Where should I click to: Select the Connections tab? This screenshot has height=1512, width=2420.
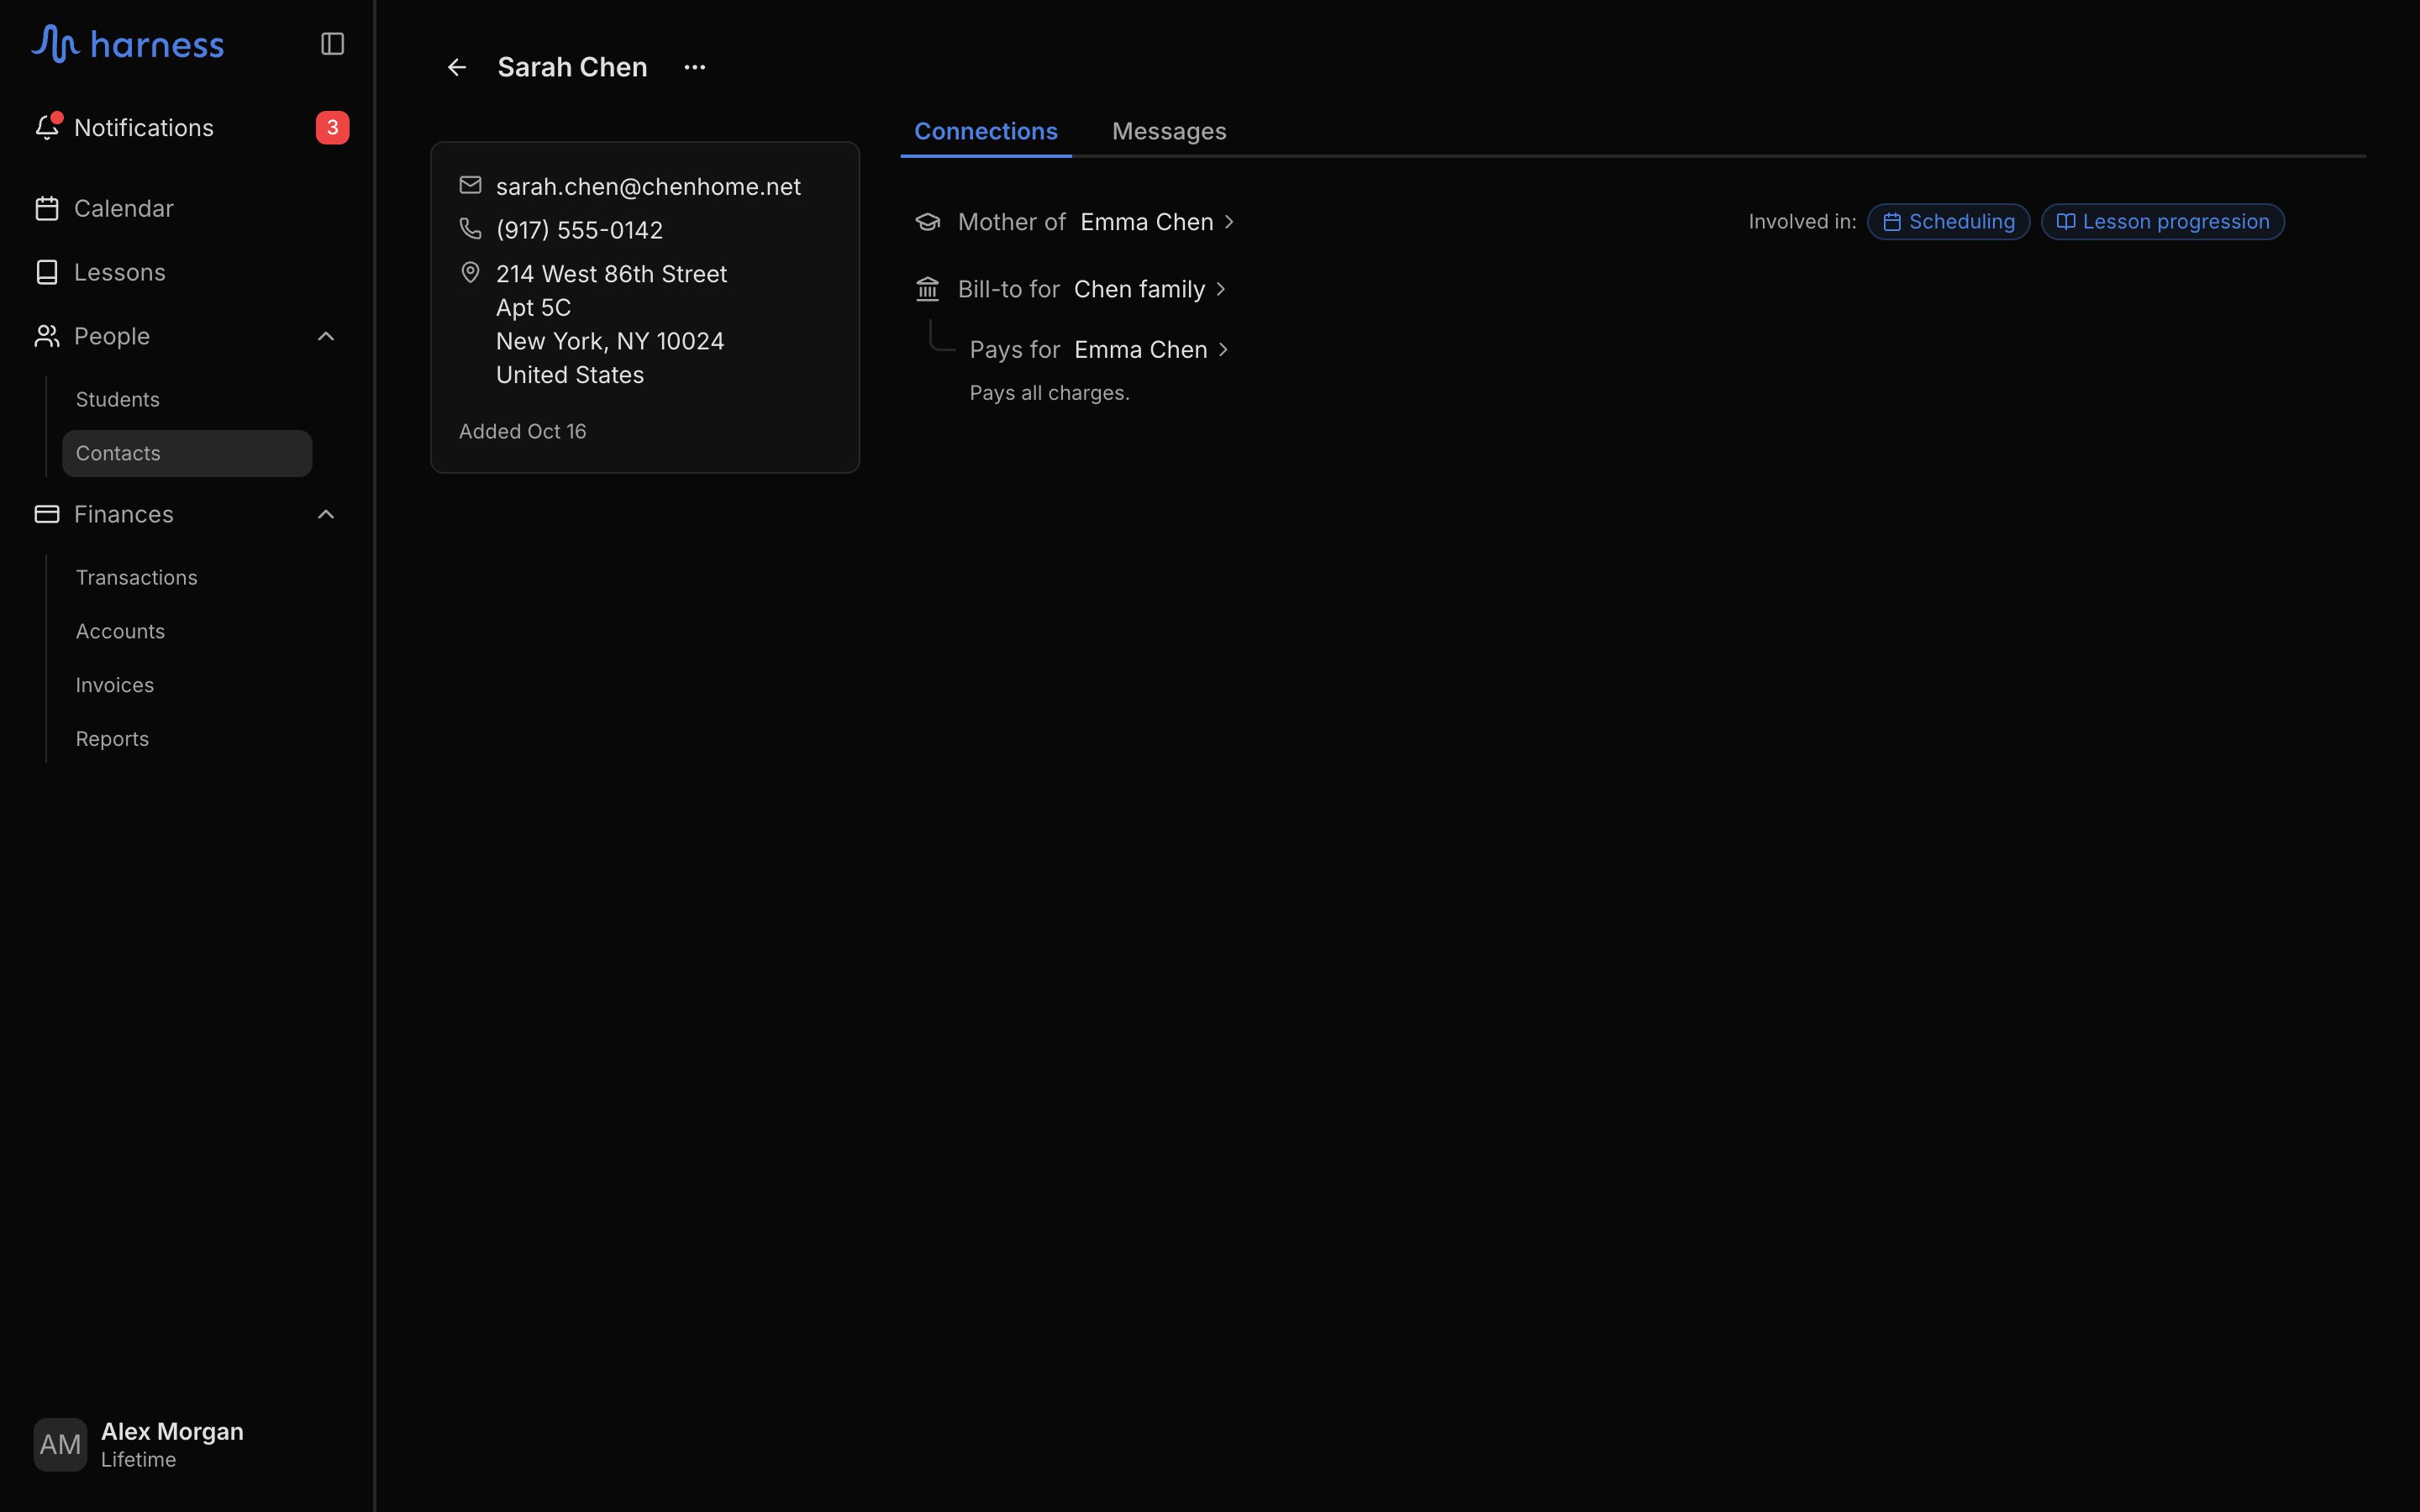pos(986,131)
